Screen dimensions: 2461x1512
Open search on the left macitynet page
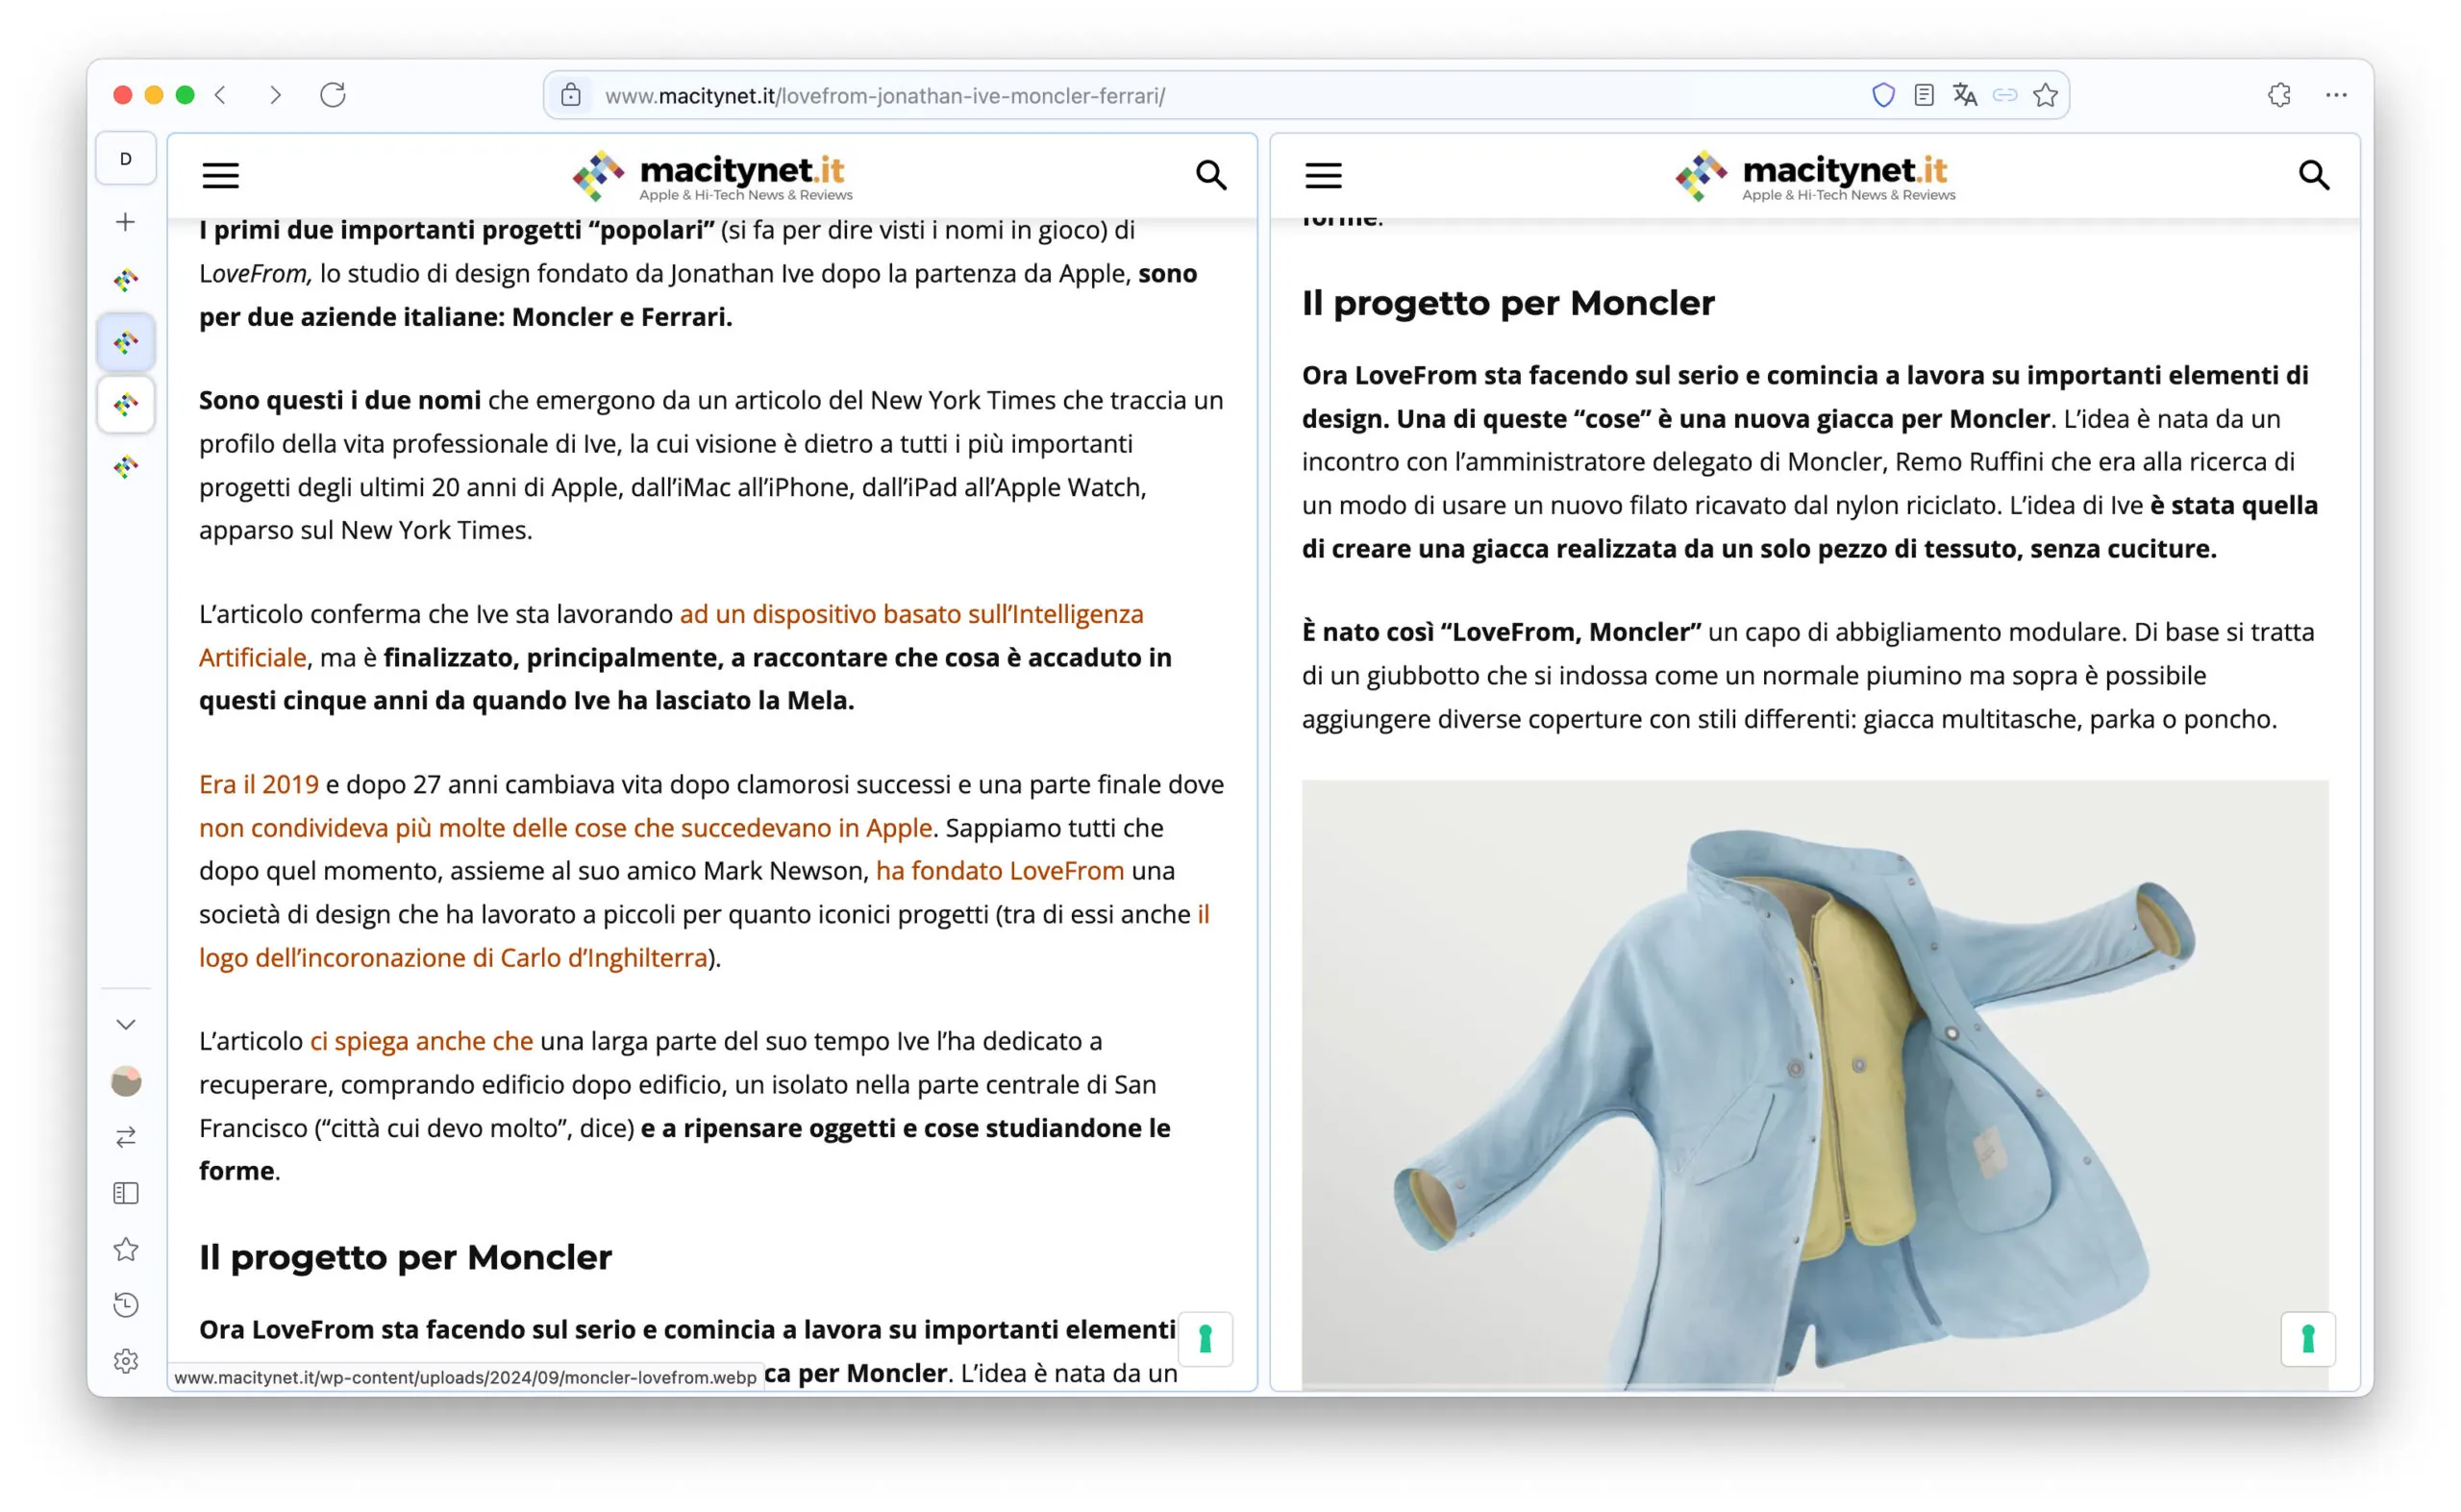pos(1212,175)
